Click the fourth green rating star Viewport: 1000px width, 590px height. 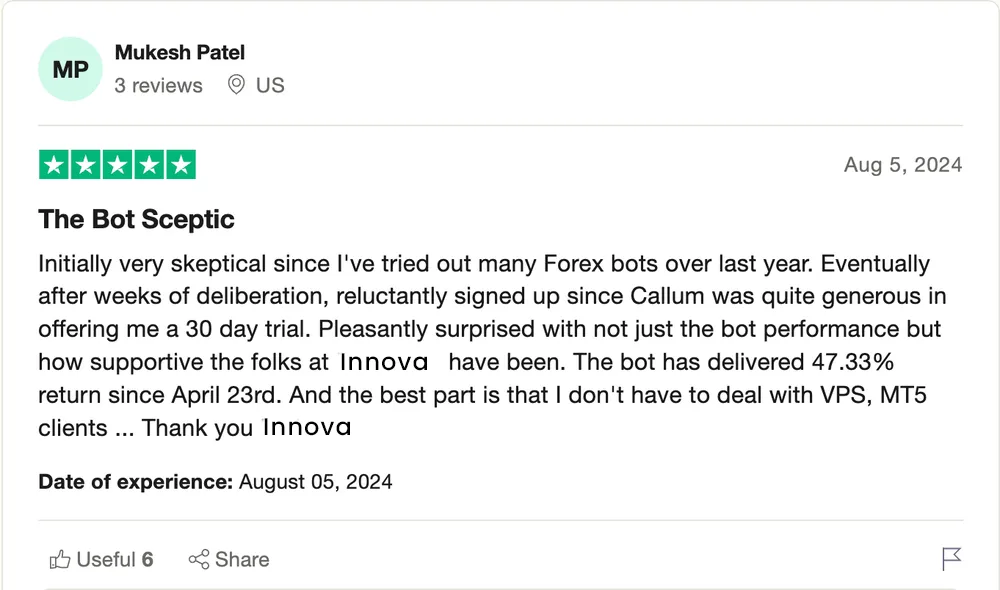click(149, 165)
